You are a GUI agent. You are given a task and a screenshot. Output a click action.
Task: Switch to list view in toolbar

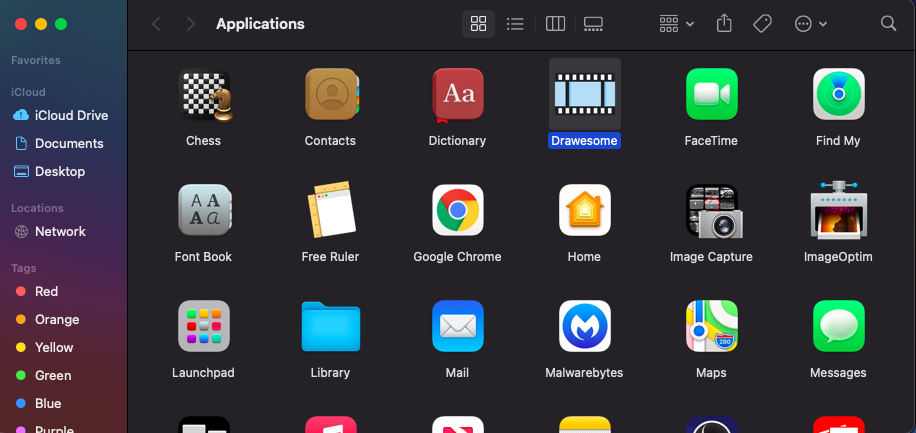point(515,24)
